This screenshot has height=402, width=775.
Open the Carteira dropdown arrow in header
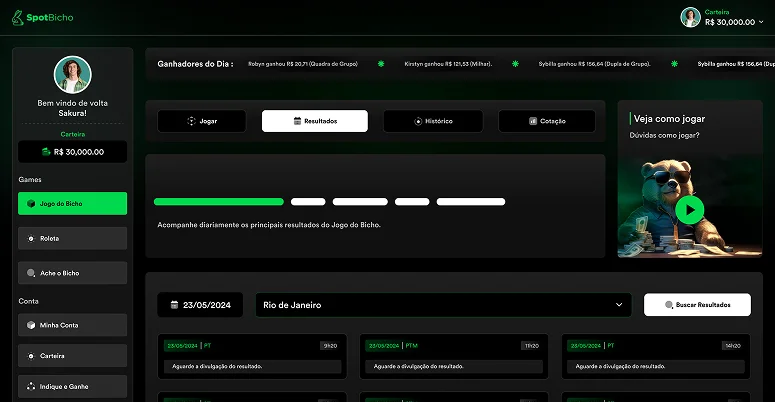(x=761, y=22)
